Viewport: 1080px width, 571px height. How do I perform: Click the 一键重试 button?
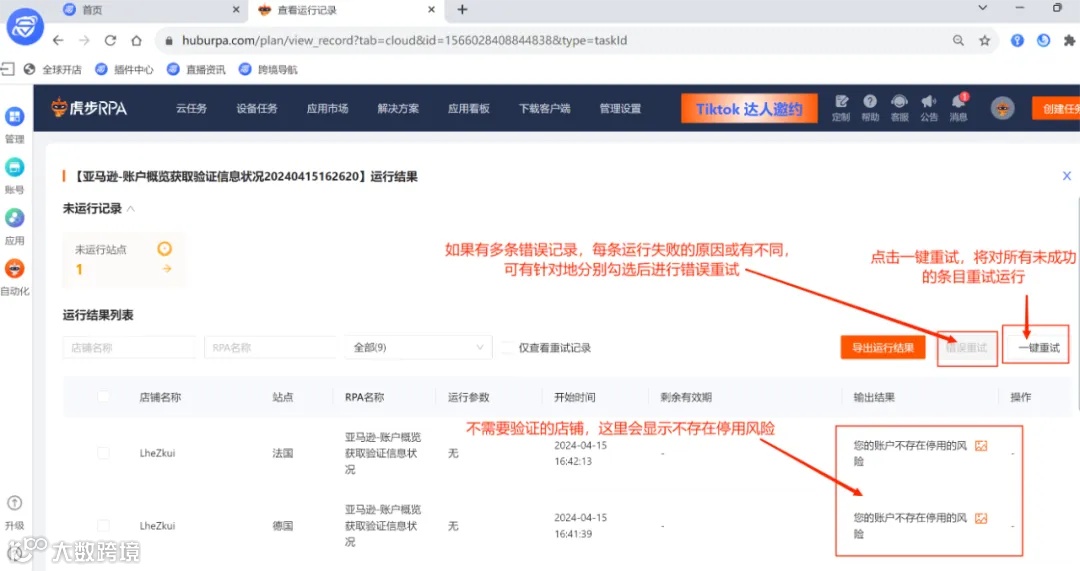pyautogui.click(x=1039, y=348)
